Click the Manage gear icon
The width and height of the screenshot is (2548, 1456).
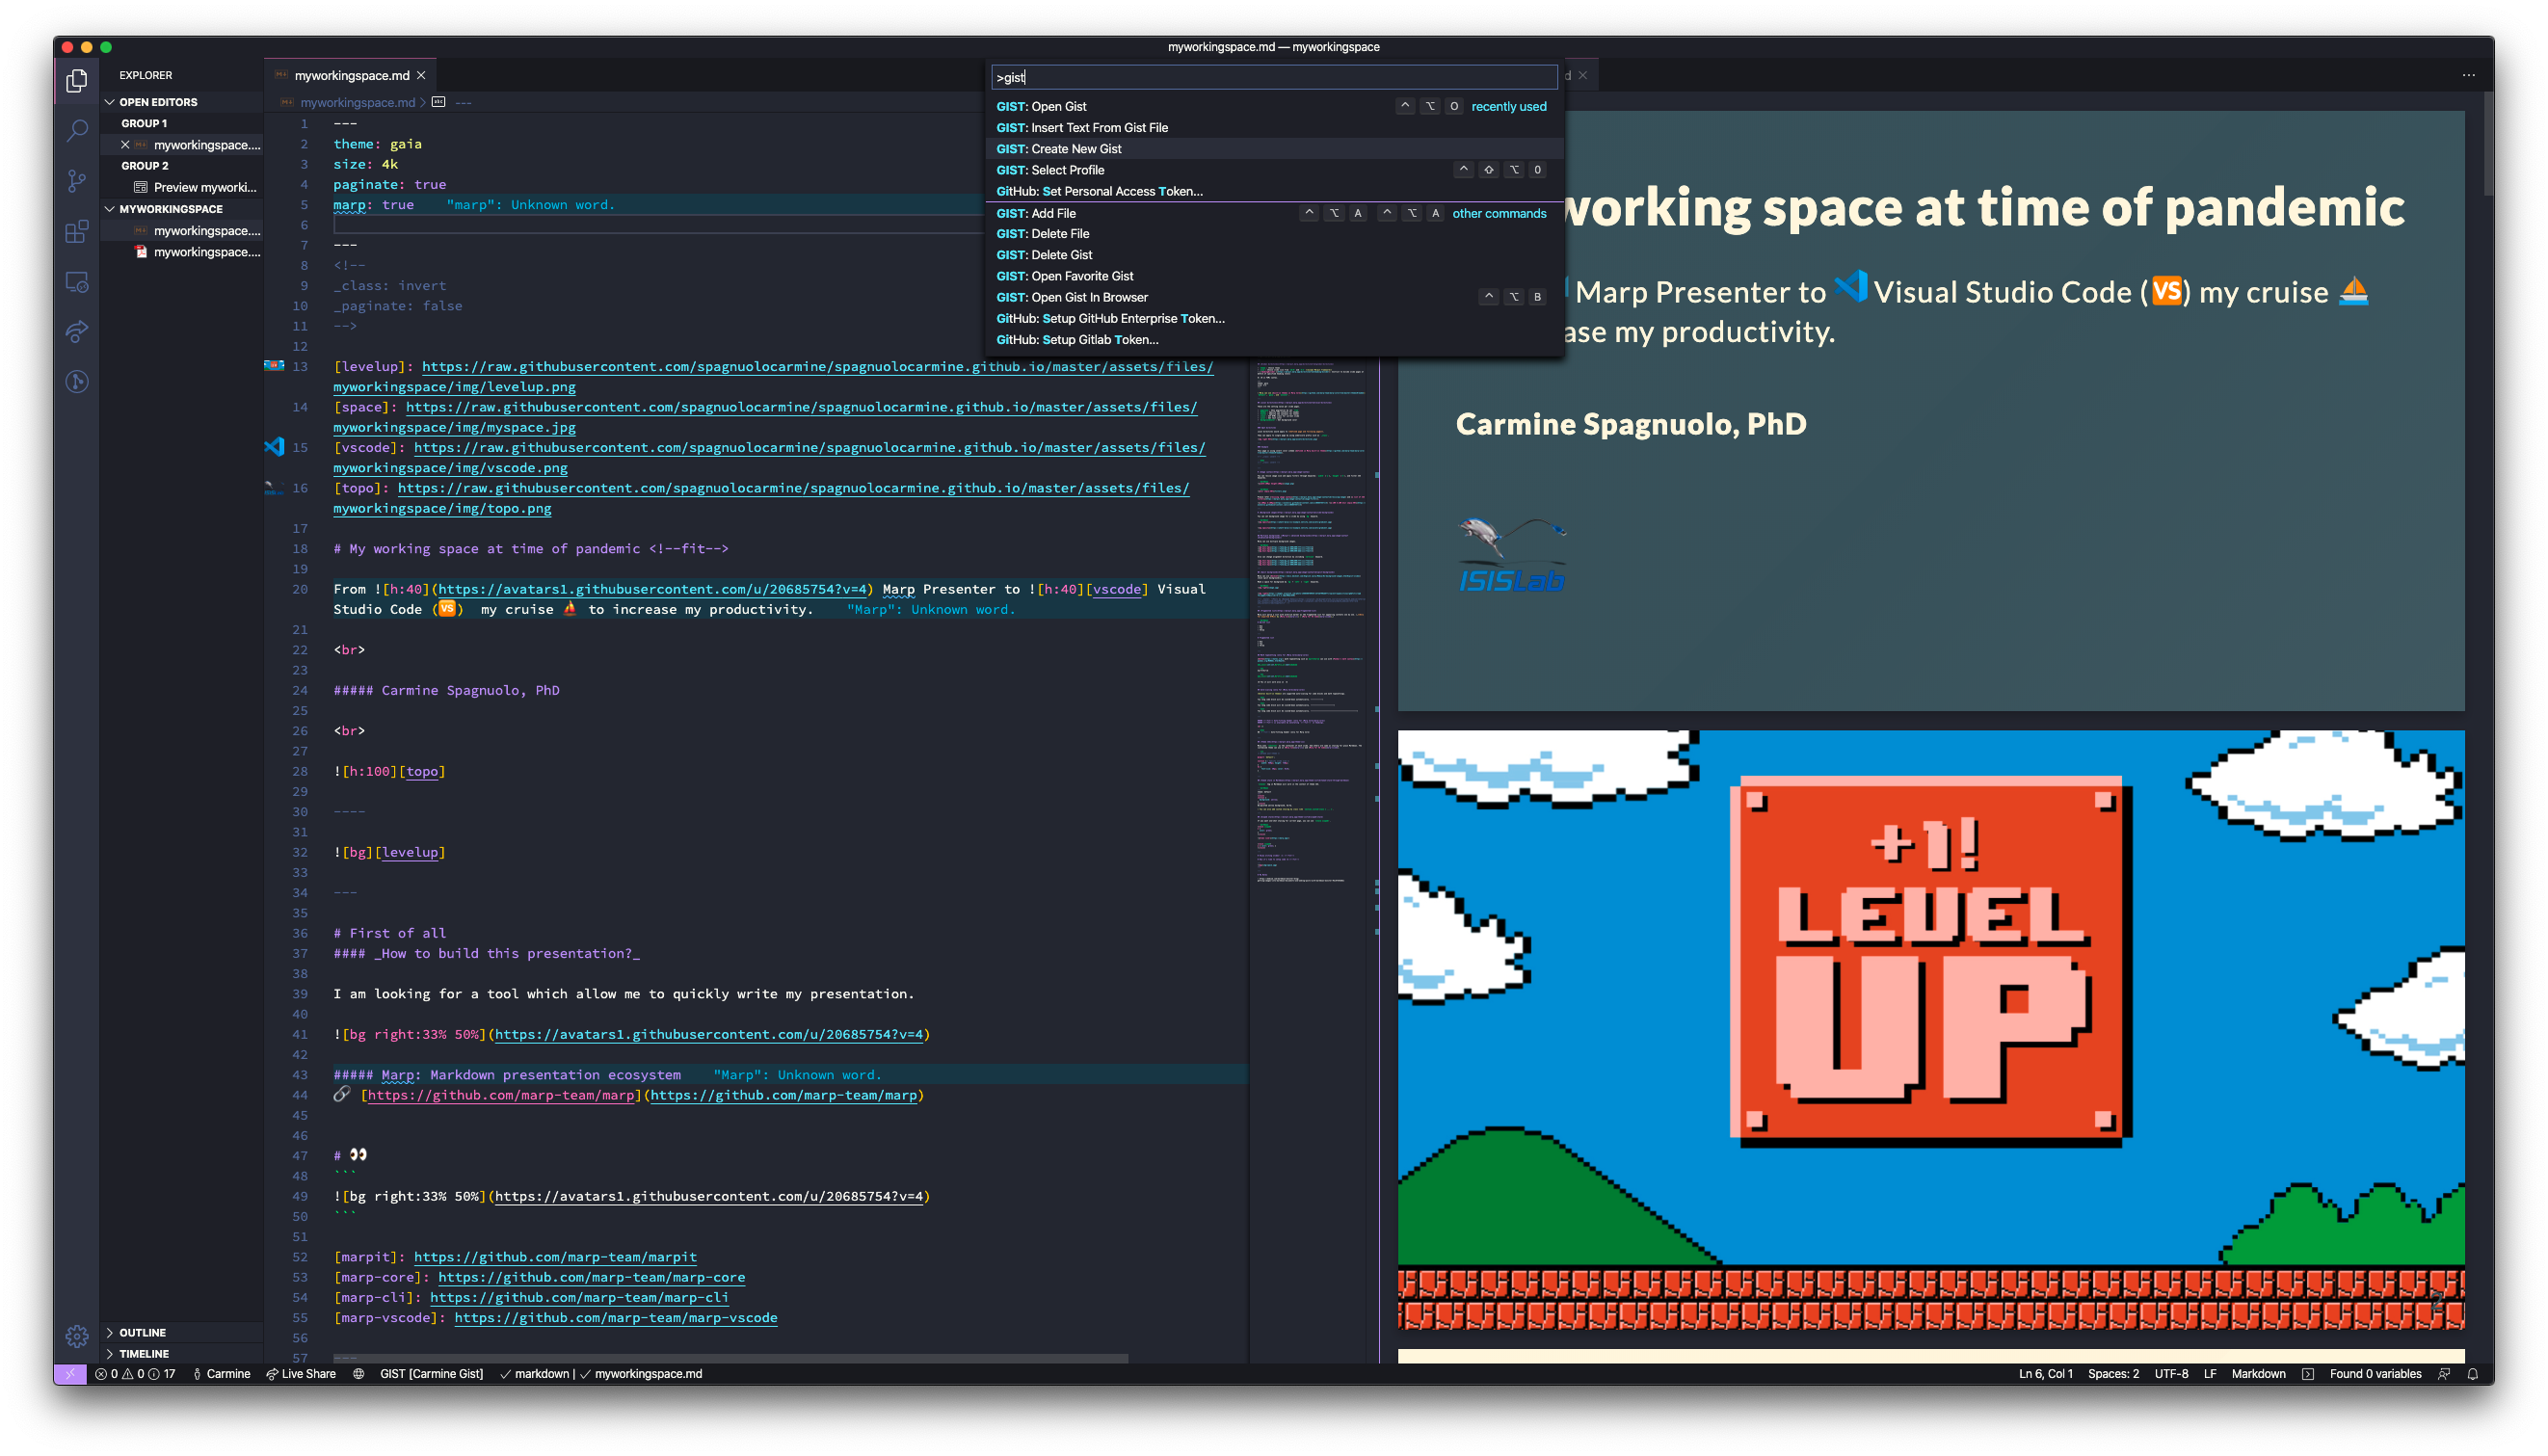click(77, 1336)
